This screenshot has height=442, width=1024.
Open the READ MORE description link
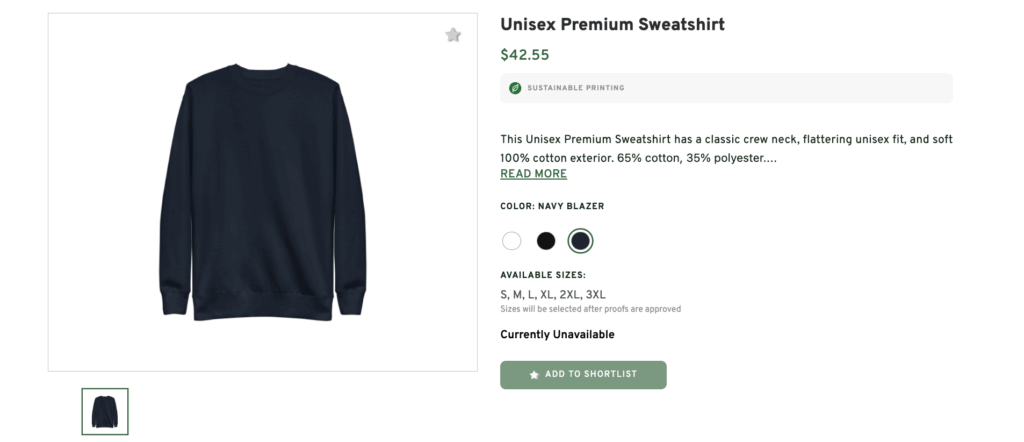tap(533, 174)
